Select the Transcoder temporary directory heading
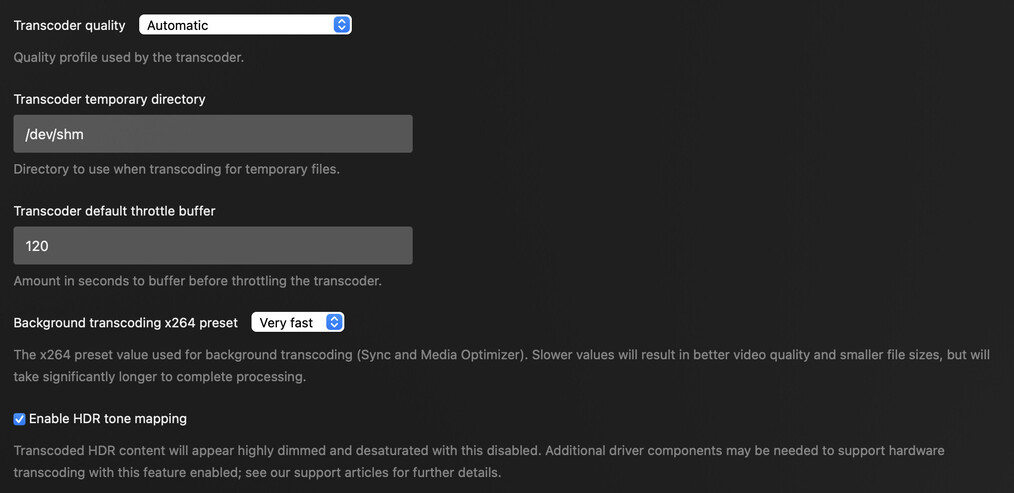Viewport: 1014px width, 493px height. pyautogui.click(x=109, y=99)
